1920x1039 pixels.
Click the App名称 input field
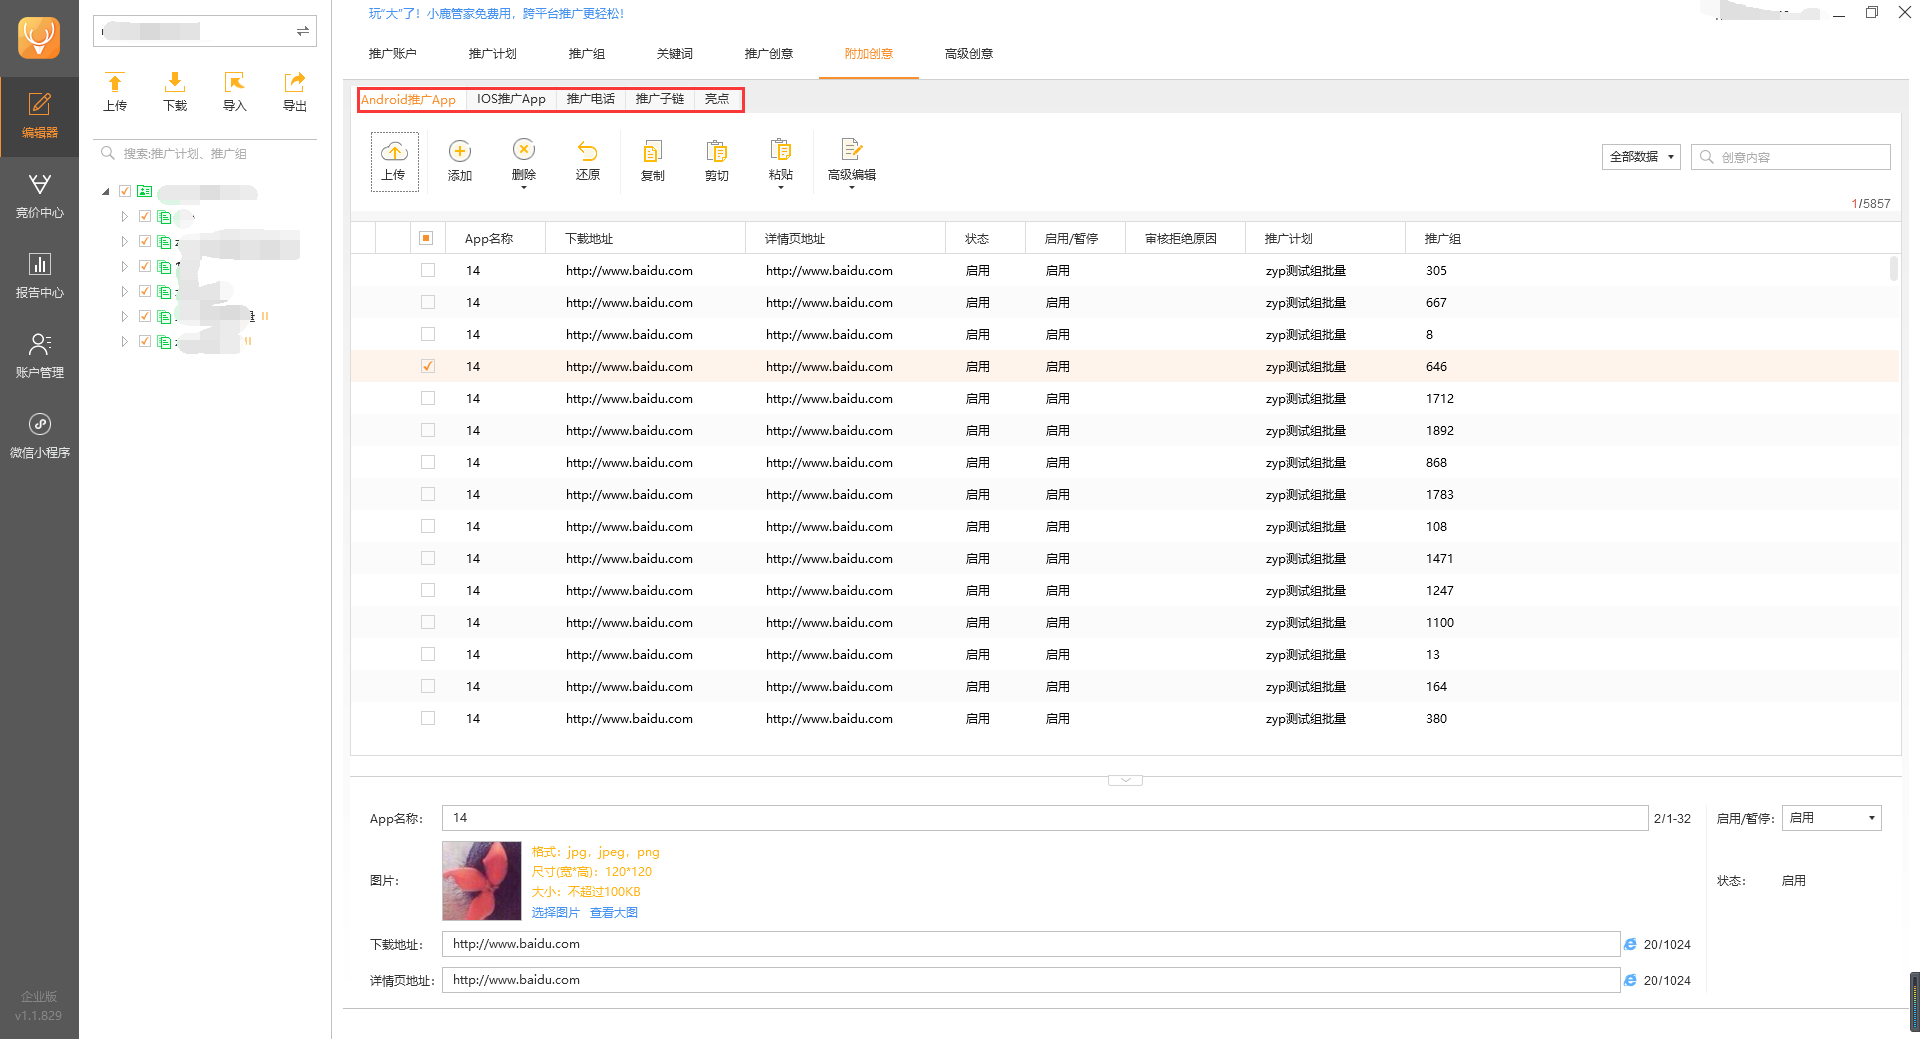1045,818
